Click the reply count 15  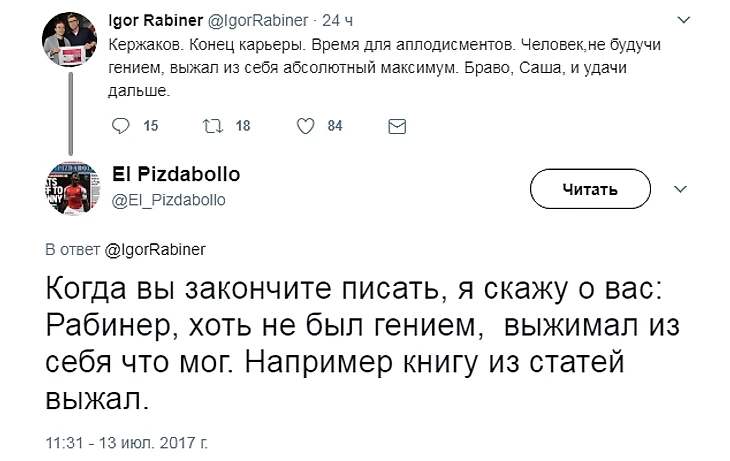tap(152, 125)
